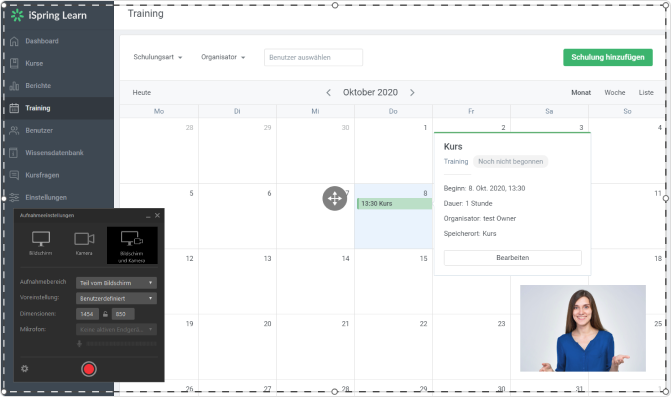
Task: Open Aufnahmebereich dropdown
Action: pos(116,283)
